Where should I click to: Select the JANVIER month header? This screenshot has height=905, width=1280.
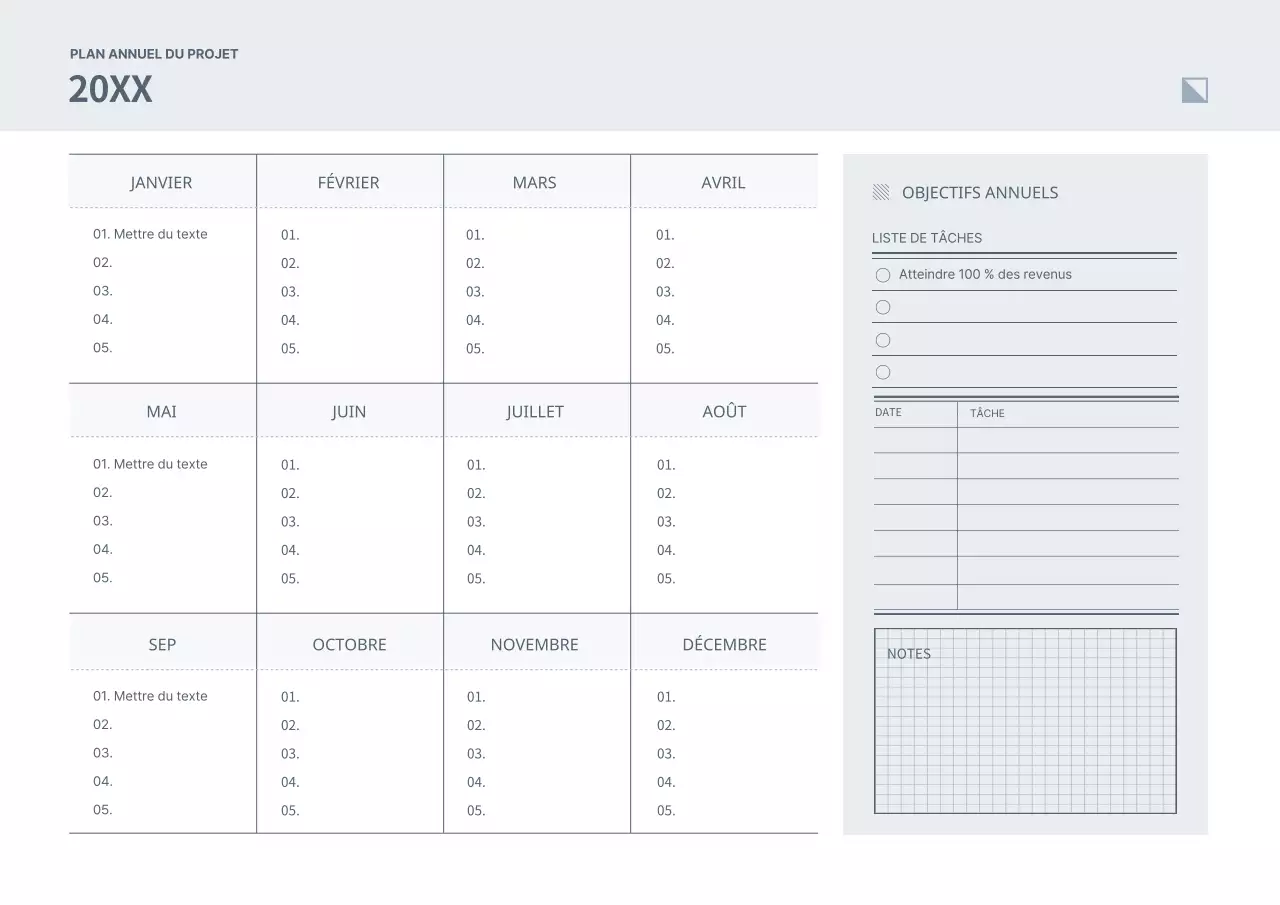pos(161,182)
